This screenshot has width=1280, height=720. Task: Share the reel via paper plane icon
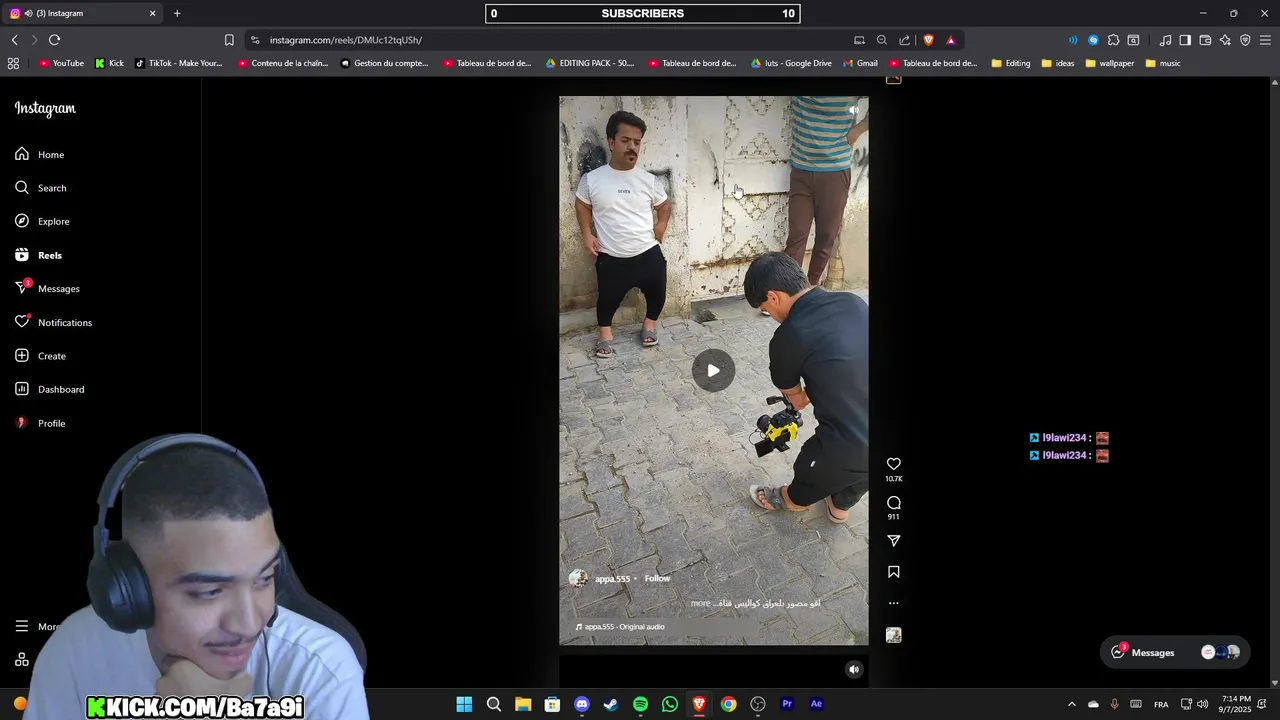click(x=894, y=541)
